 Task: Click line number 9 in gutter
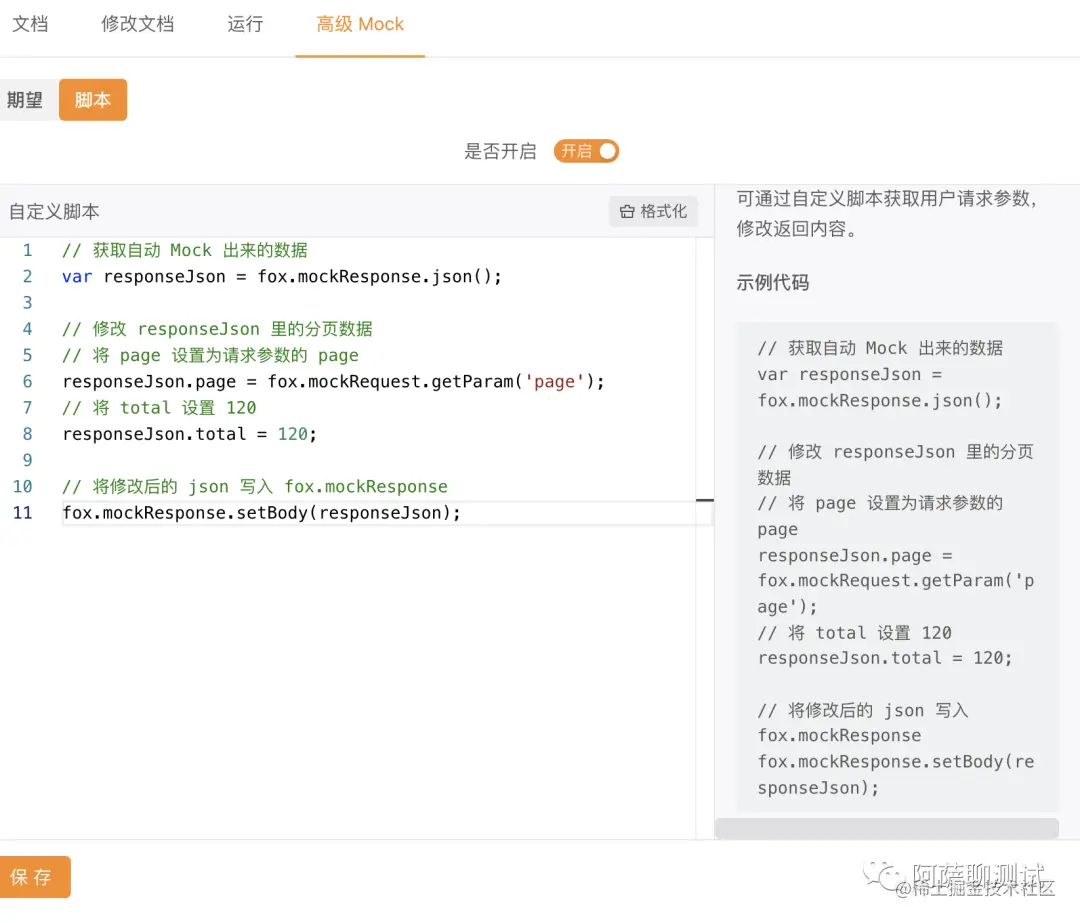[x=27, y=460]
